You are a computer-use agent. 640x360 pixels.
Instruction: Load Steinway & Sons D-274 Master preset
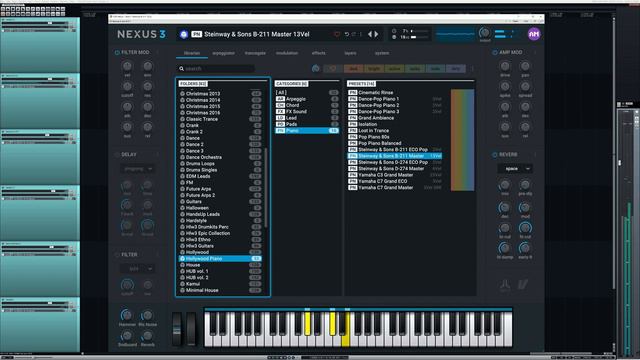pyautogui.click(x=395, y=169)
